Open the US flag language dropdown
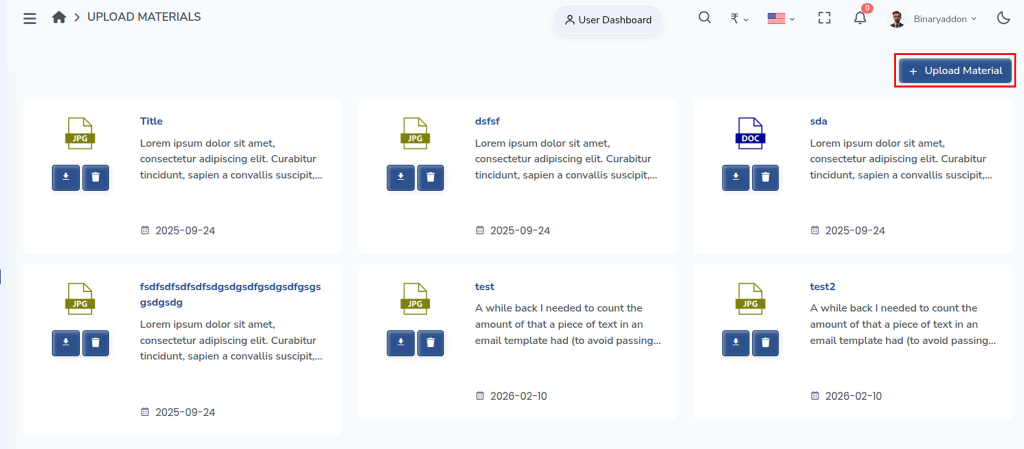Image resolution: width=1024 pixels, height=449 pixels. pyautogui.click(x=781, y=18)
